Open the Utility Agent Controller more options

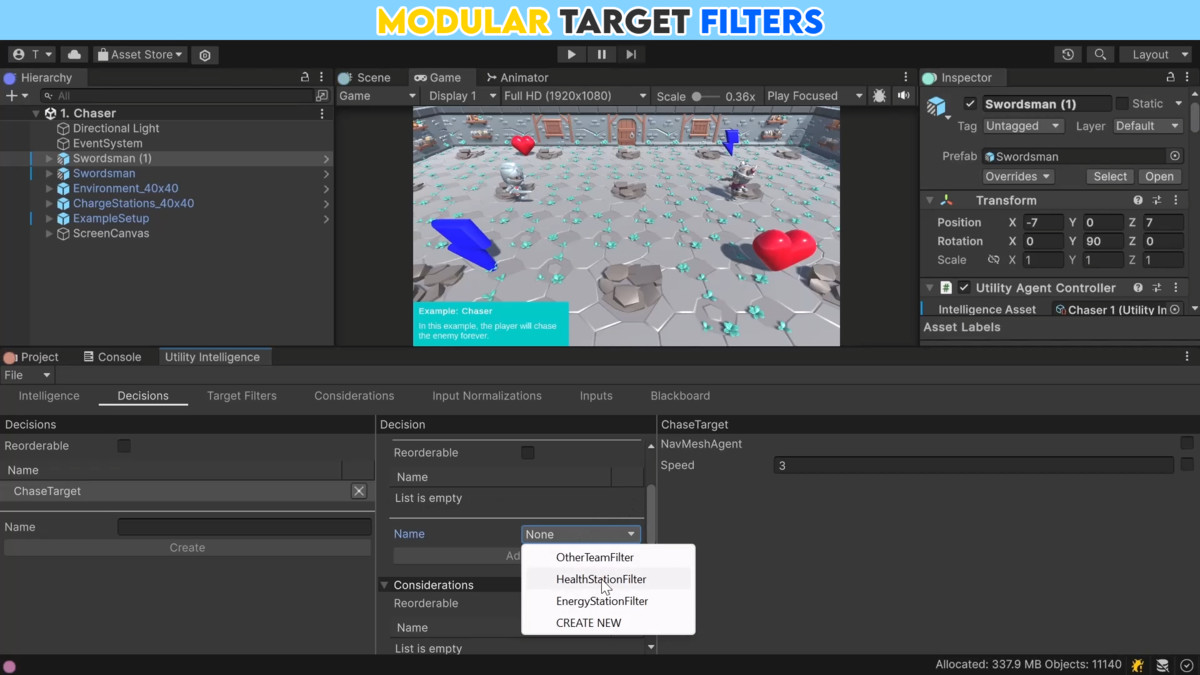pos(1176,288)
